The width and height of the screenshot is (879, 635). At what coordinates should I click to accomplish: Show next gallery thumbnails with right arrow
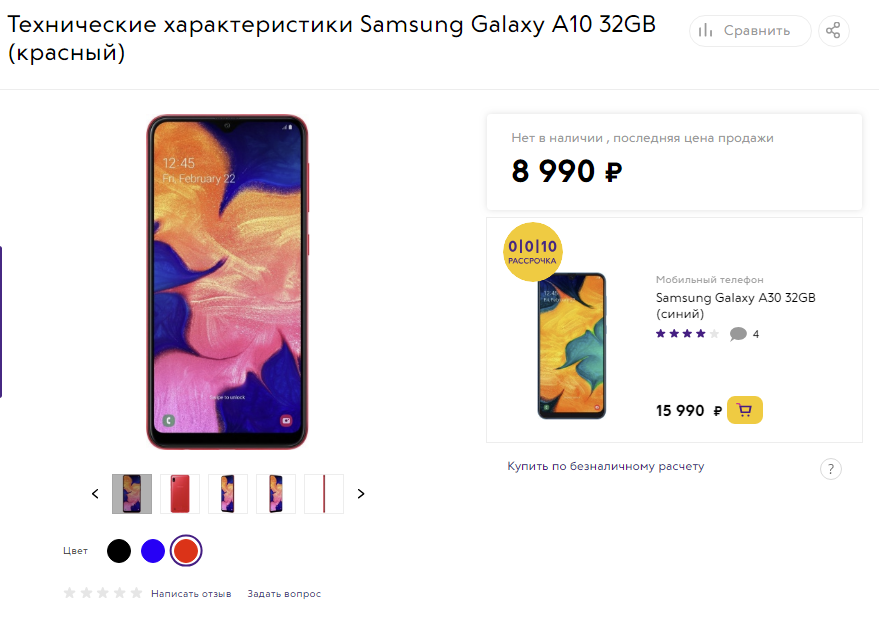click(361, 494)
